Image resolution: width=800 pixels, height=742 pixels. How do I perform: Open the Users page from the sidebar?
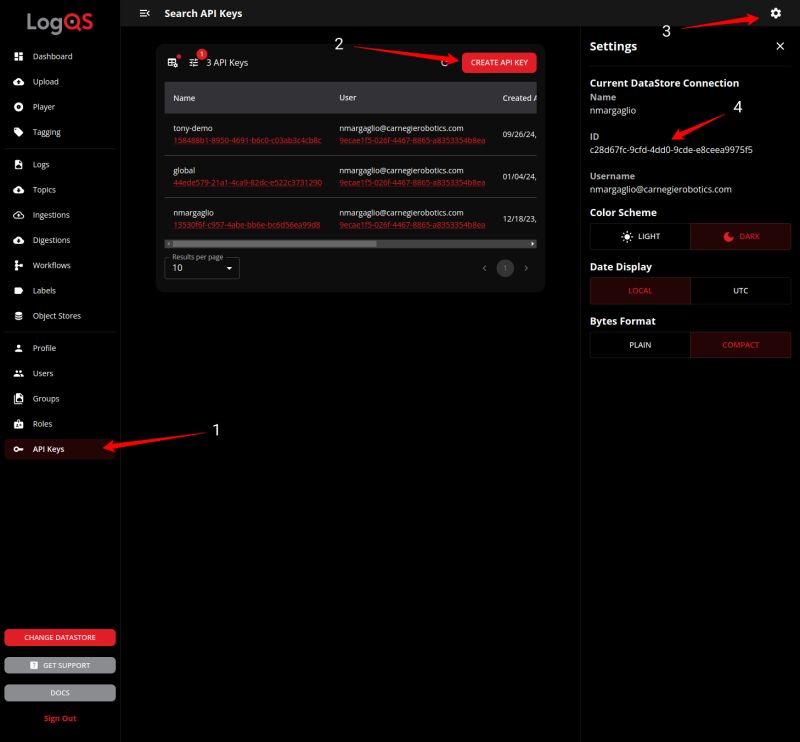pos(41,374)
